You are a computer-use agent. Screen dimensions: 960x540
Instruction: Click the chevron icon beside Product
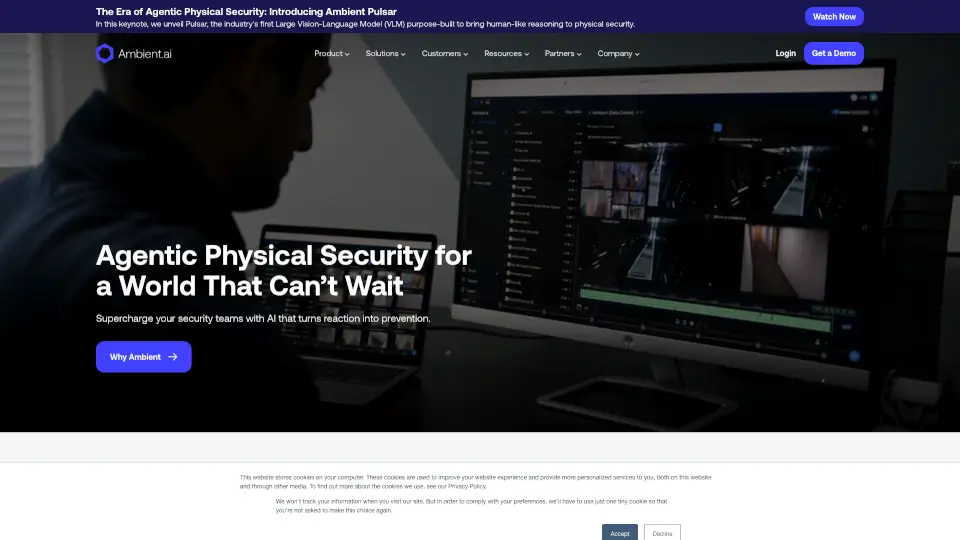click(347, 54)
